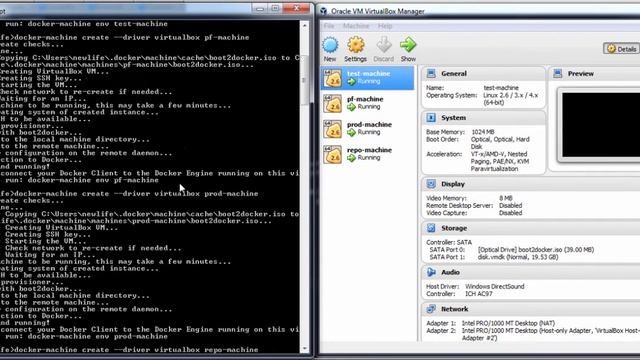Select repo-machine in the VM list
The width and height of the screenshot is (640, 360).
click(367, 154)
